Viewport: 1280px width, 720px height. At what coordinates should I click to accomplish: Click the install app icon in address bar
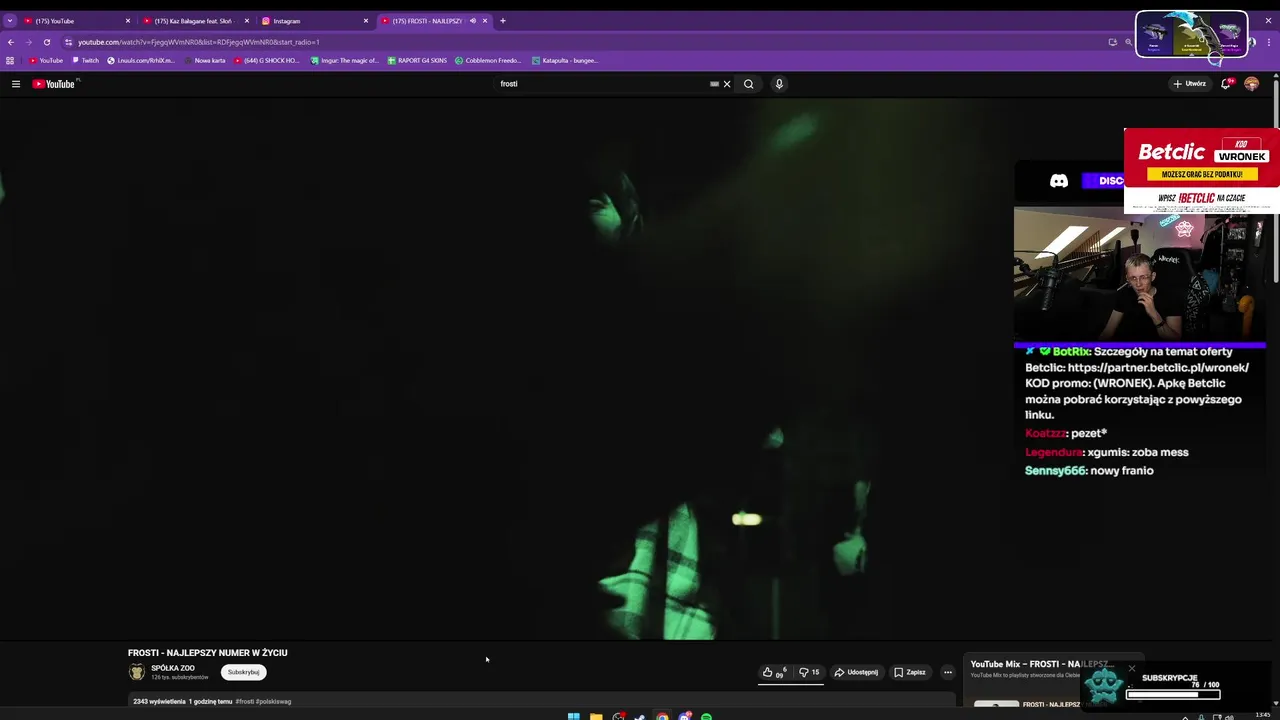(x=1112, y=42)
